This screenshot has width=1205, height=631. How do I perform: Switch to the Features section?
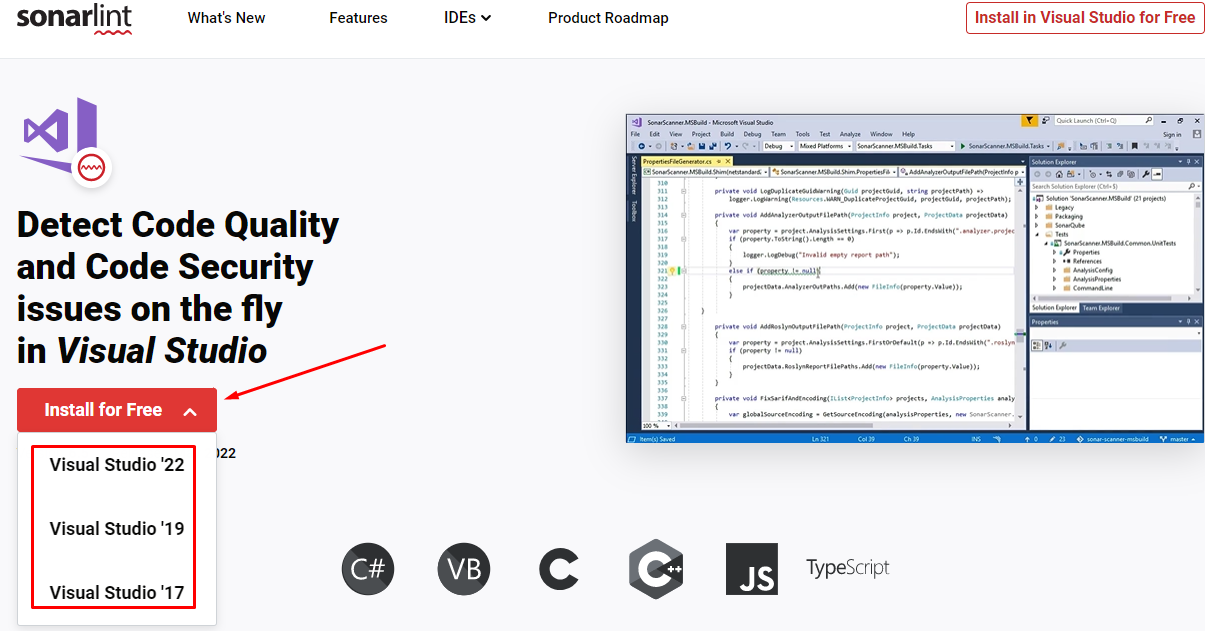pyautogui.click(x=358, y=17)
